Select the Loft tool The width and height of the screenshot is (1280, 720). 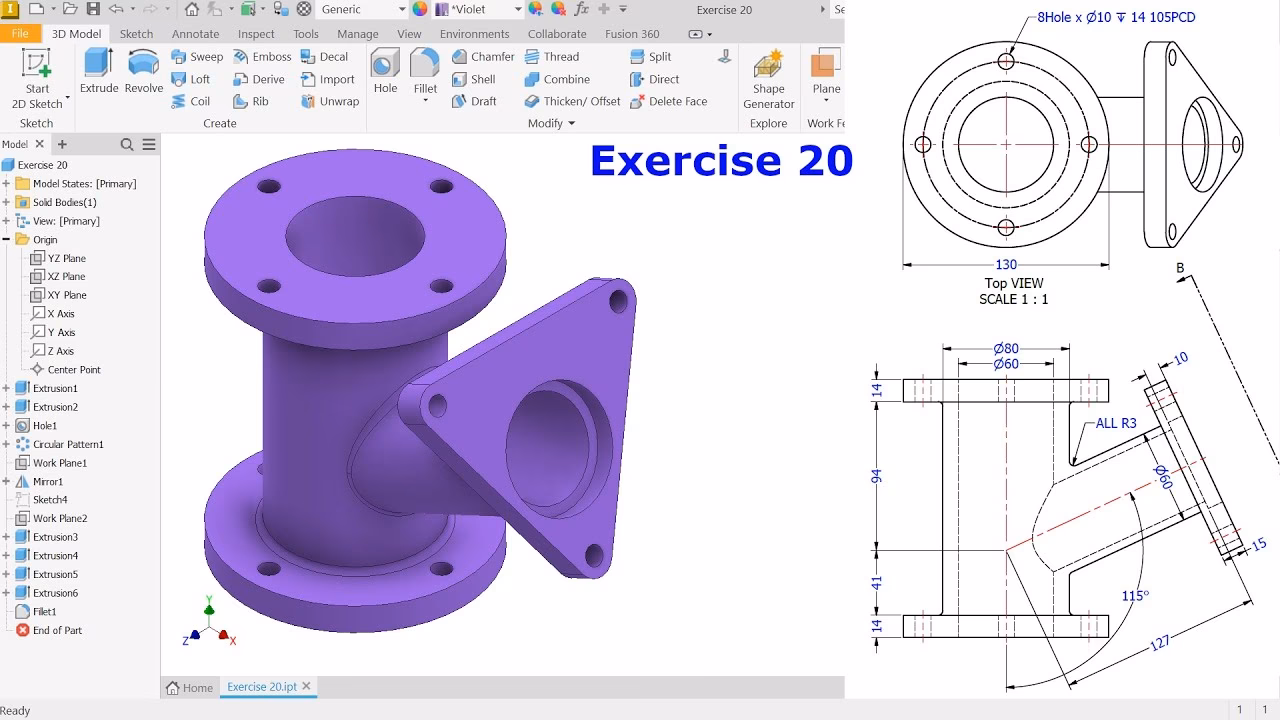tap(192, 79)
